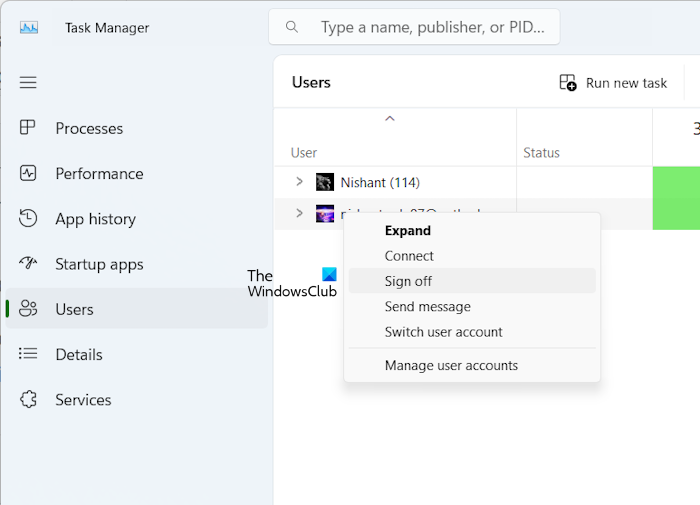This screenshot has height=505, width=700.
Task: Select the Nishant (114) user name
Action: pos(380,182)
